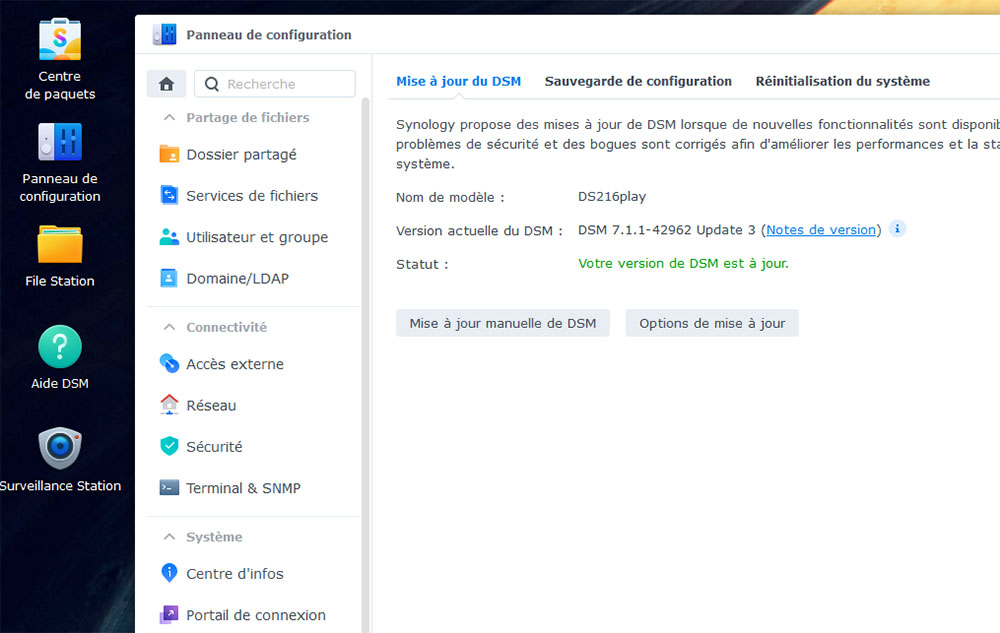Switch to Sauvegarde de configuration tab
This screenshot has height=633, width=1000.
click(x=638, y=82)
